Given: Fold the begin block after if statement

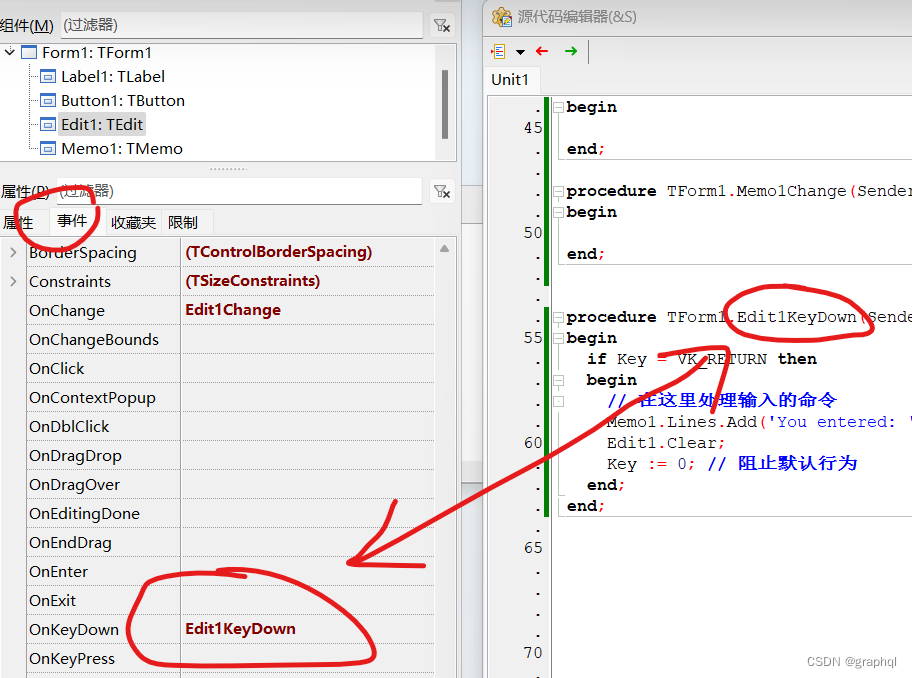Looking at the screenshot, I should [x=558, y=380].
